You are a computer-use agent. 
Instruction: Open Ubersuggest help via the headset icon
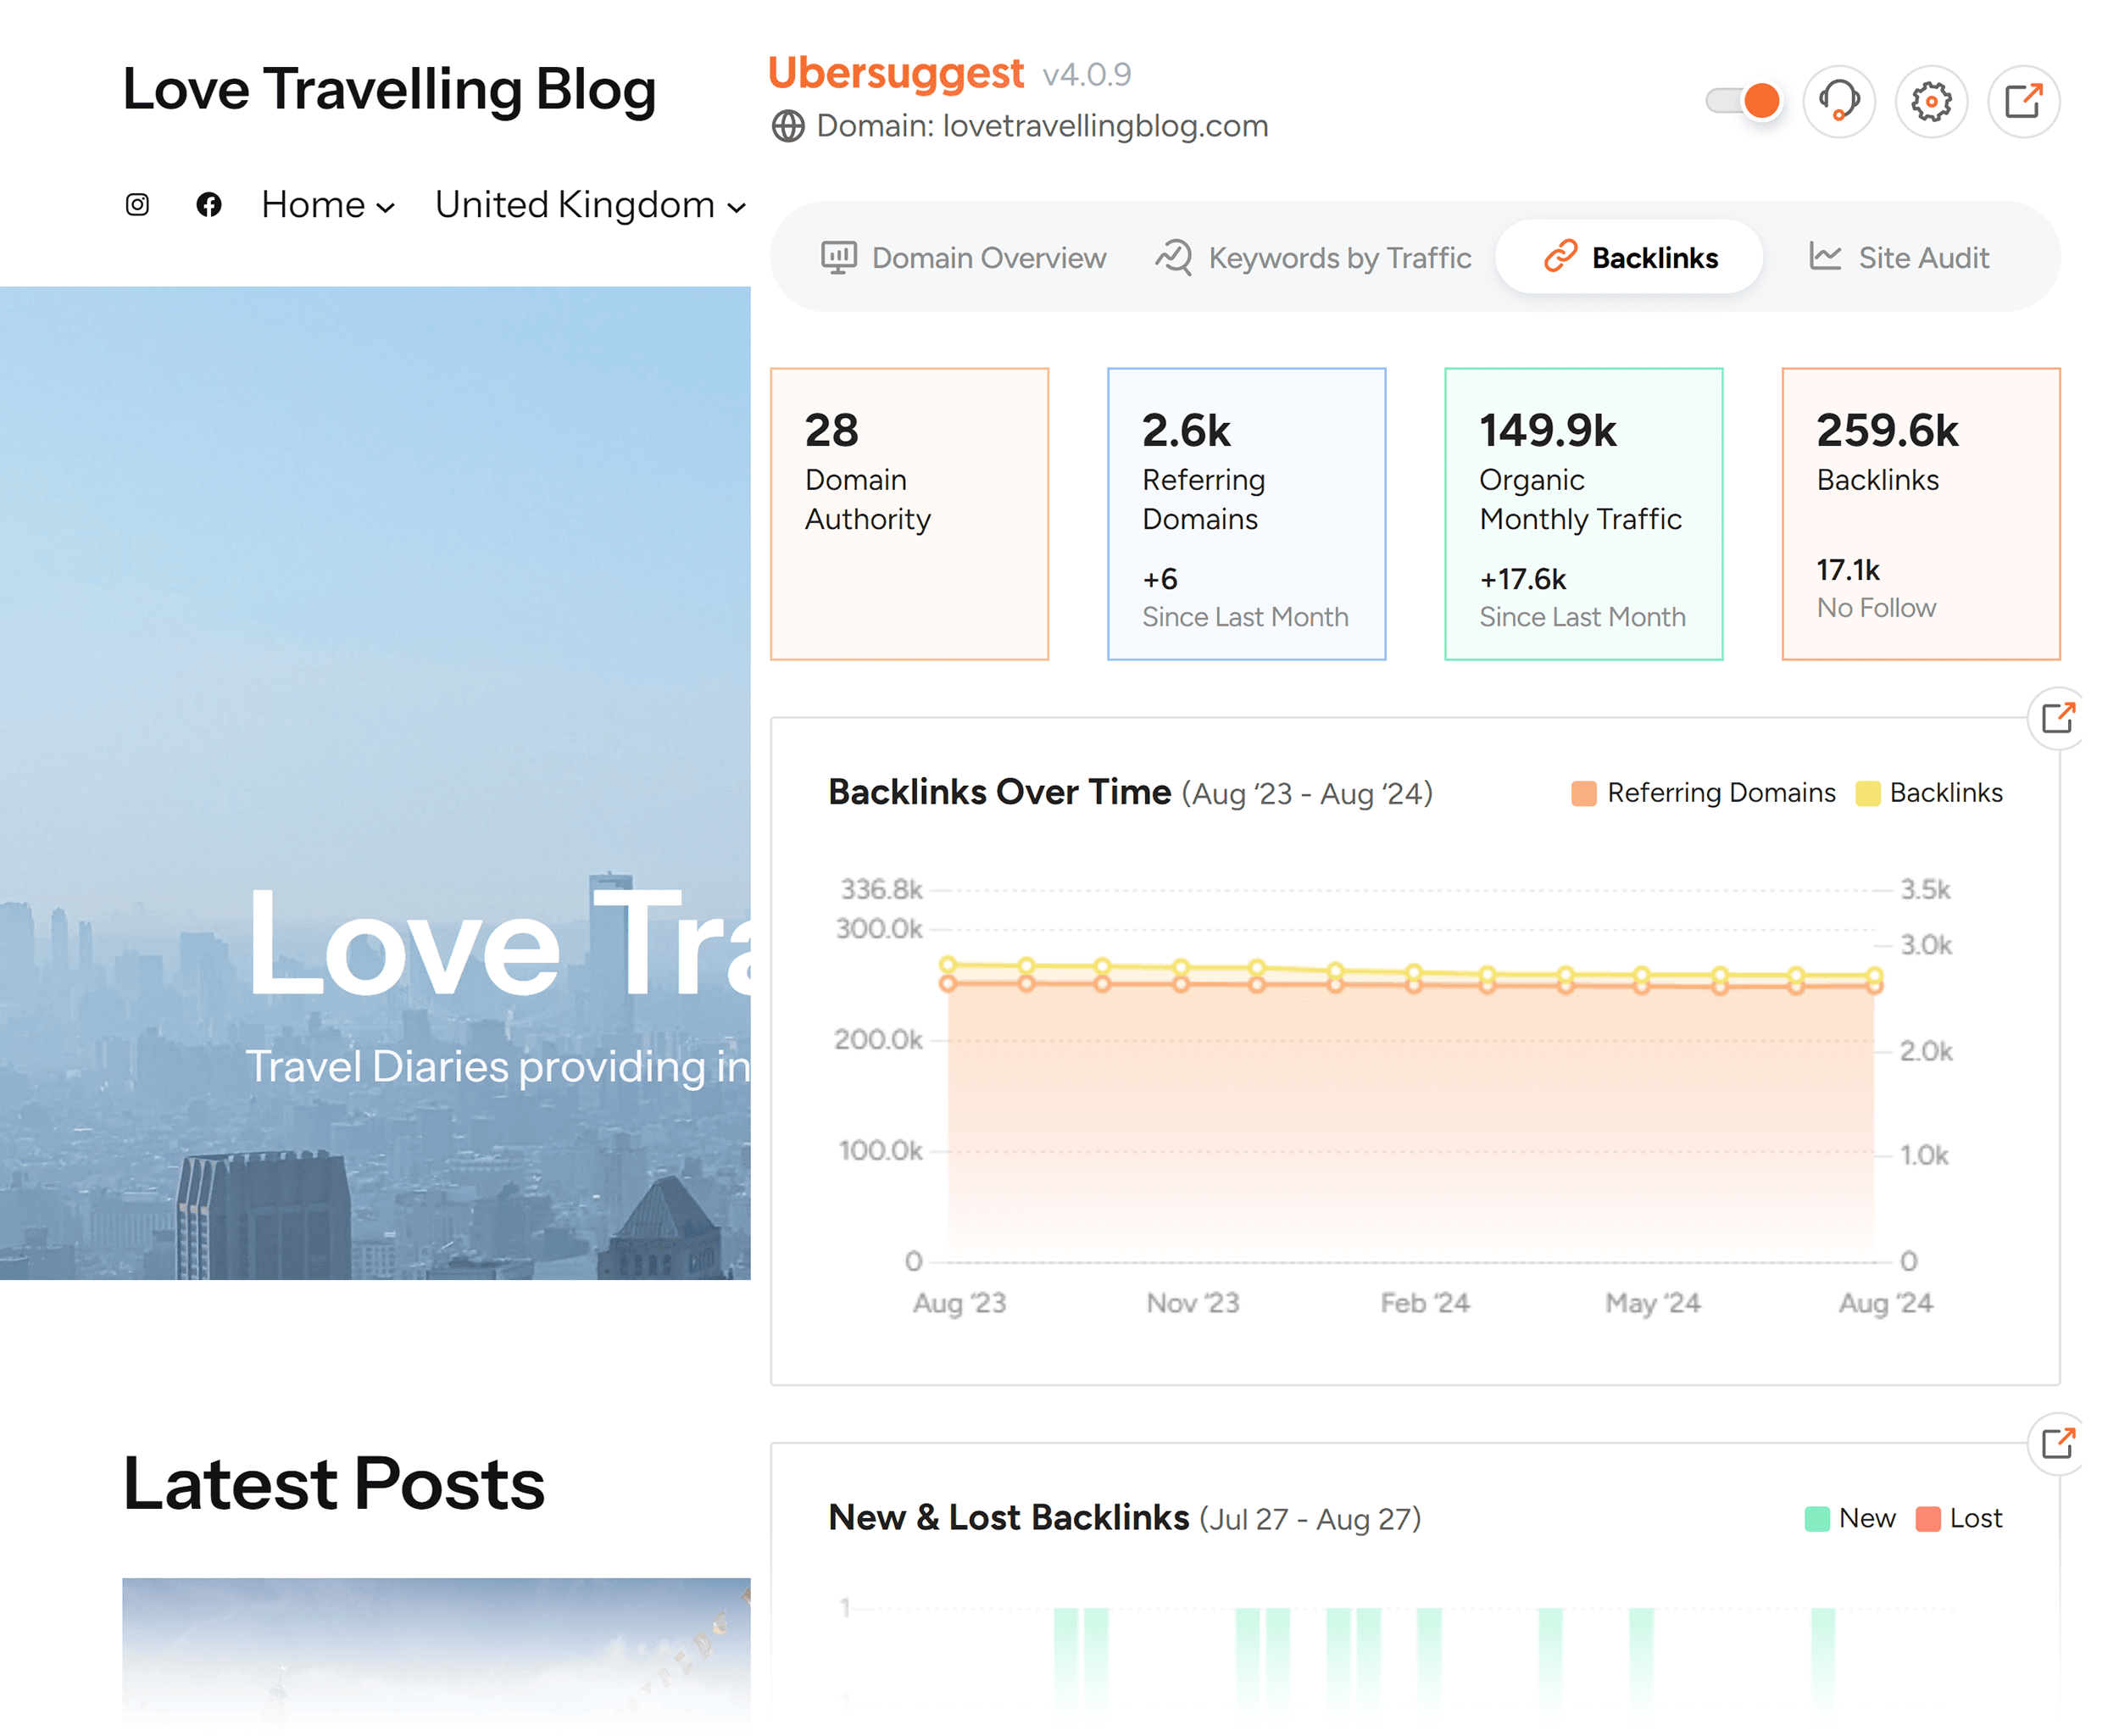pyautogui.click(x=1838, y=101)
